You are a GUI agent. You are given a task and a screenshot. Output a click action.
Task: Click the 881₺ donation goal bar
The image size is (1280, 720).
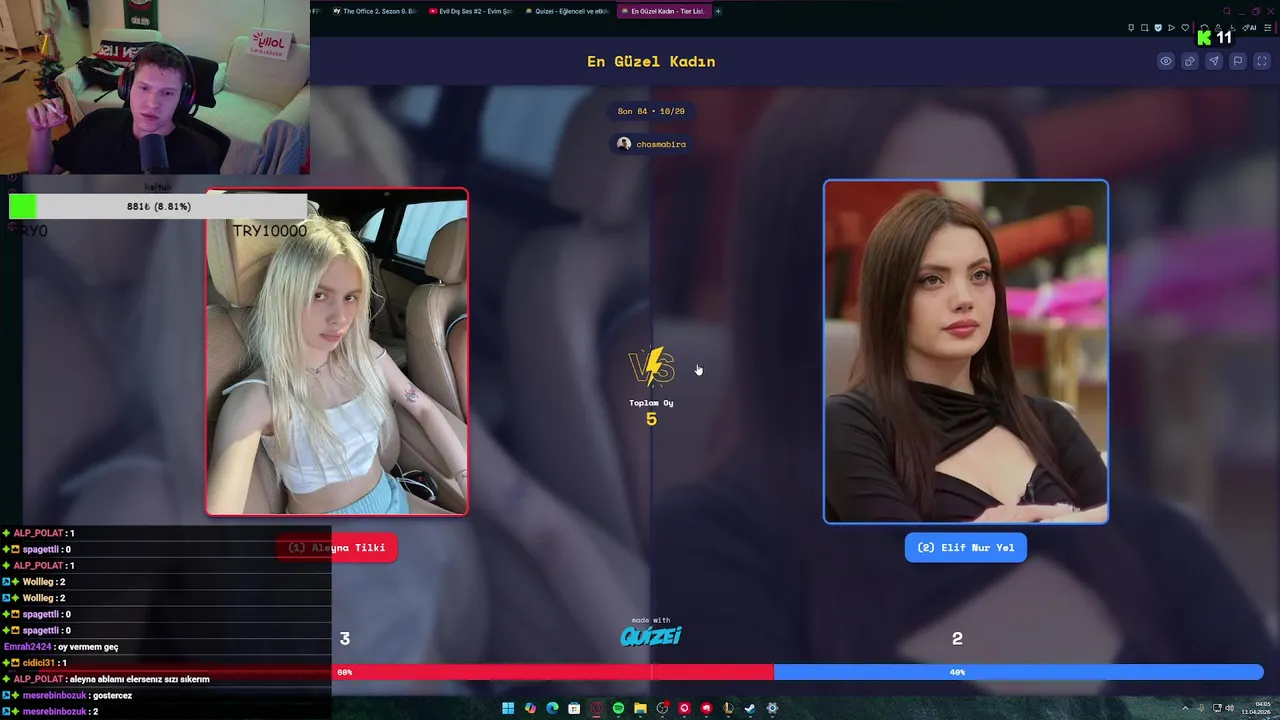158,206
